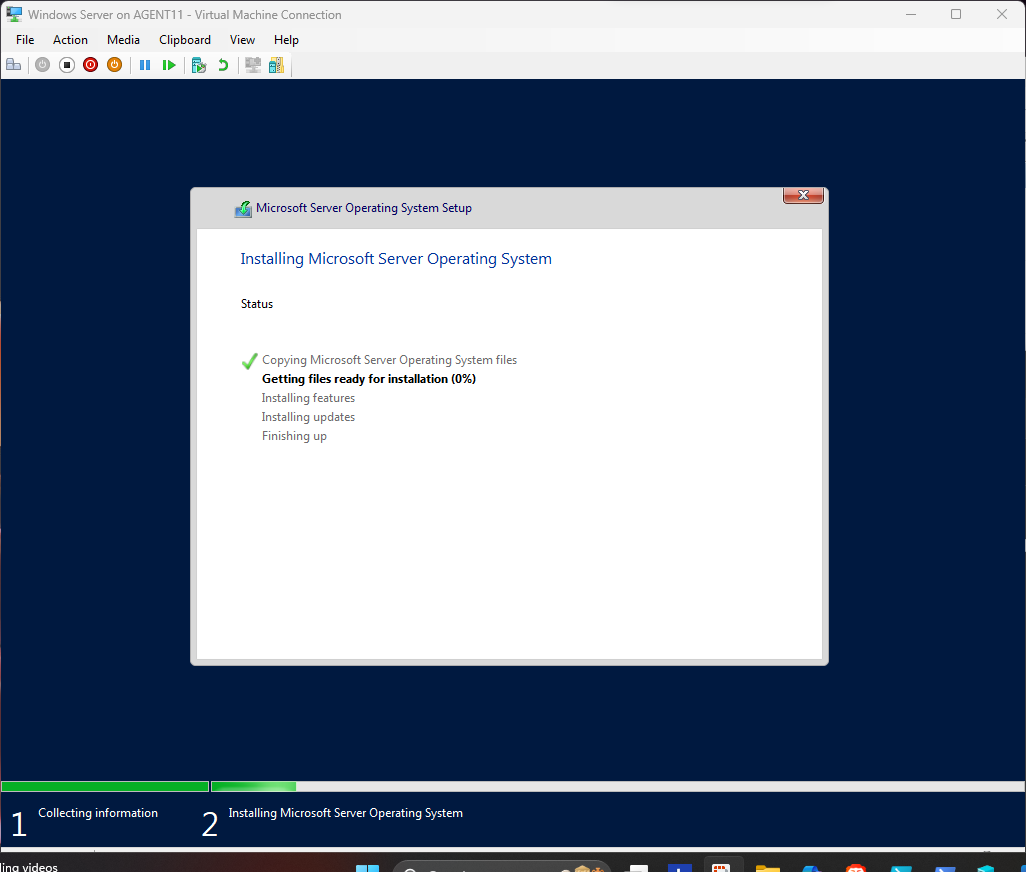Open the Help menu
This screenshot has width=1026, height=872.
point(286,40)
